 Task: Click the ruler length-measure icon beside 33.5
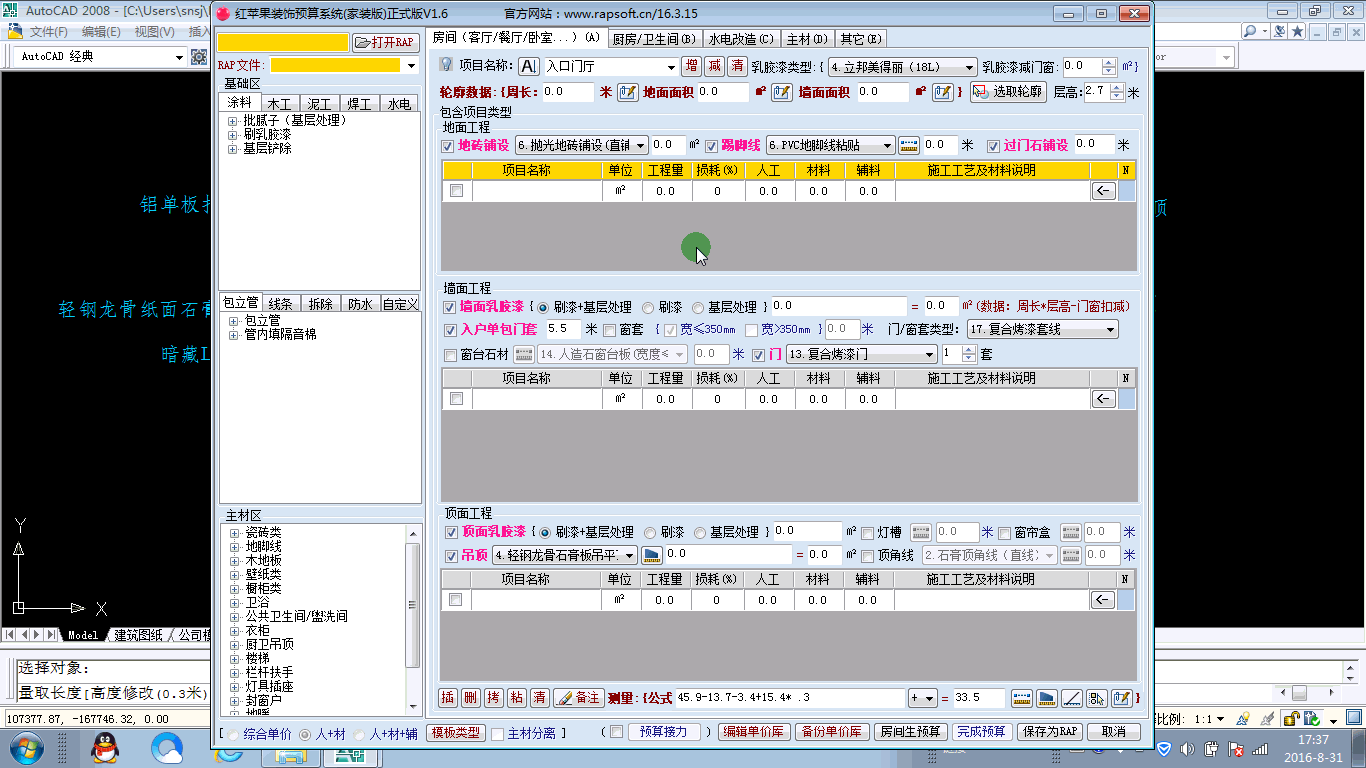tap(1021, 698)
